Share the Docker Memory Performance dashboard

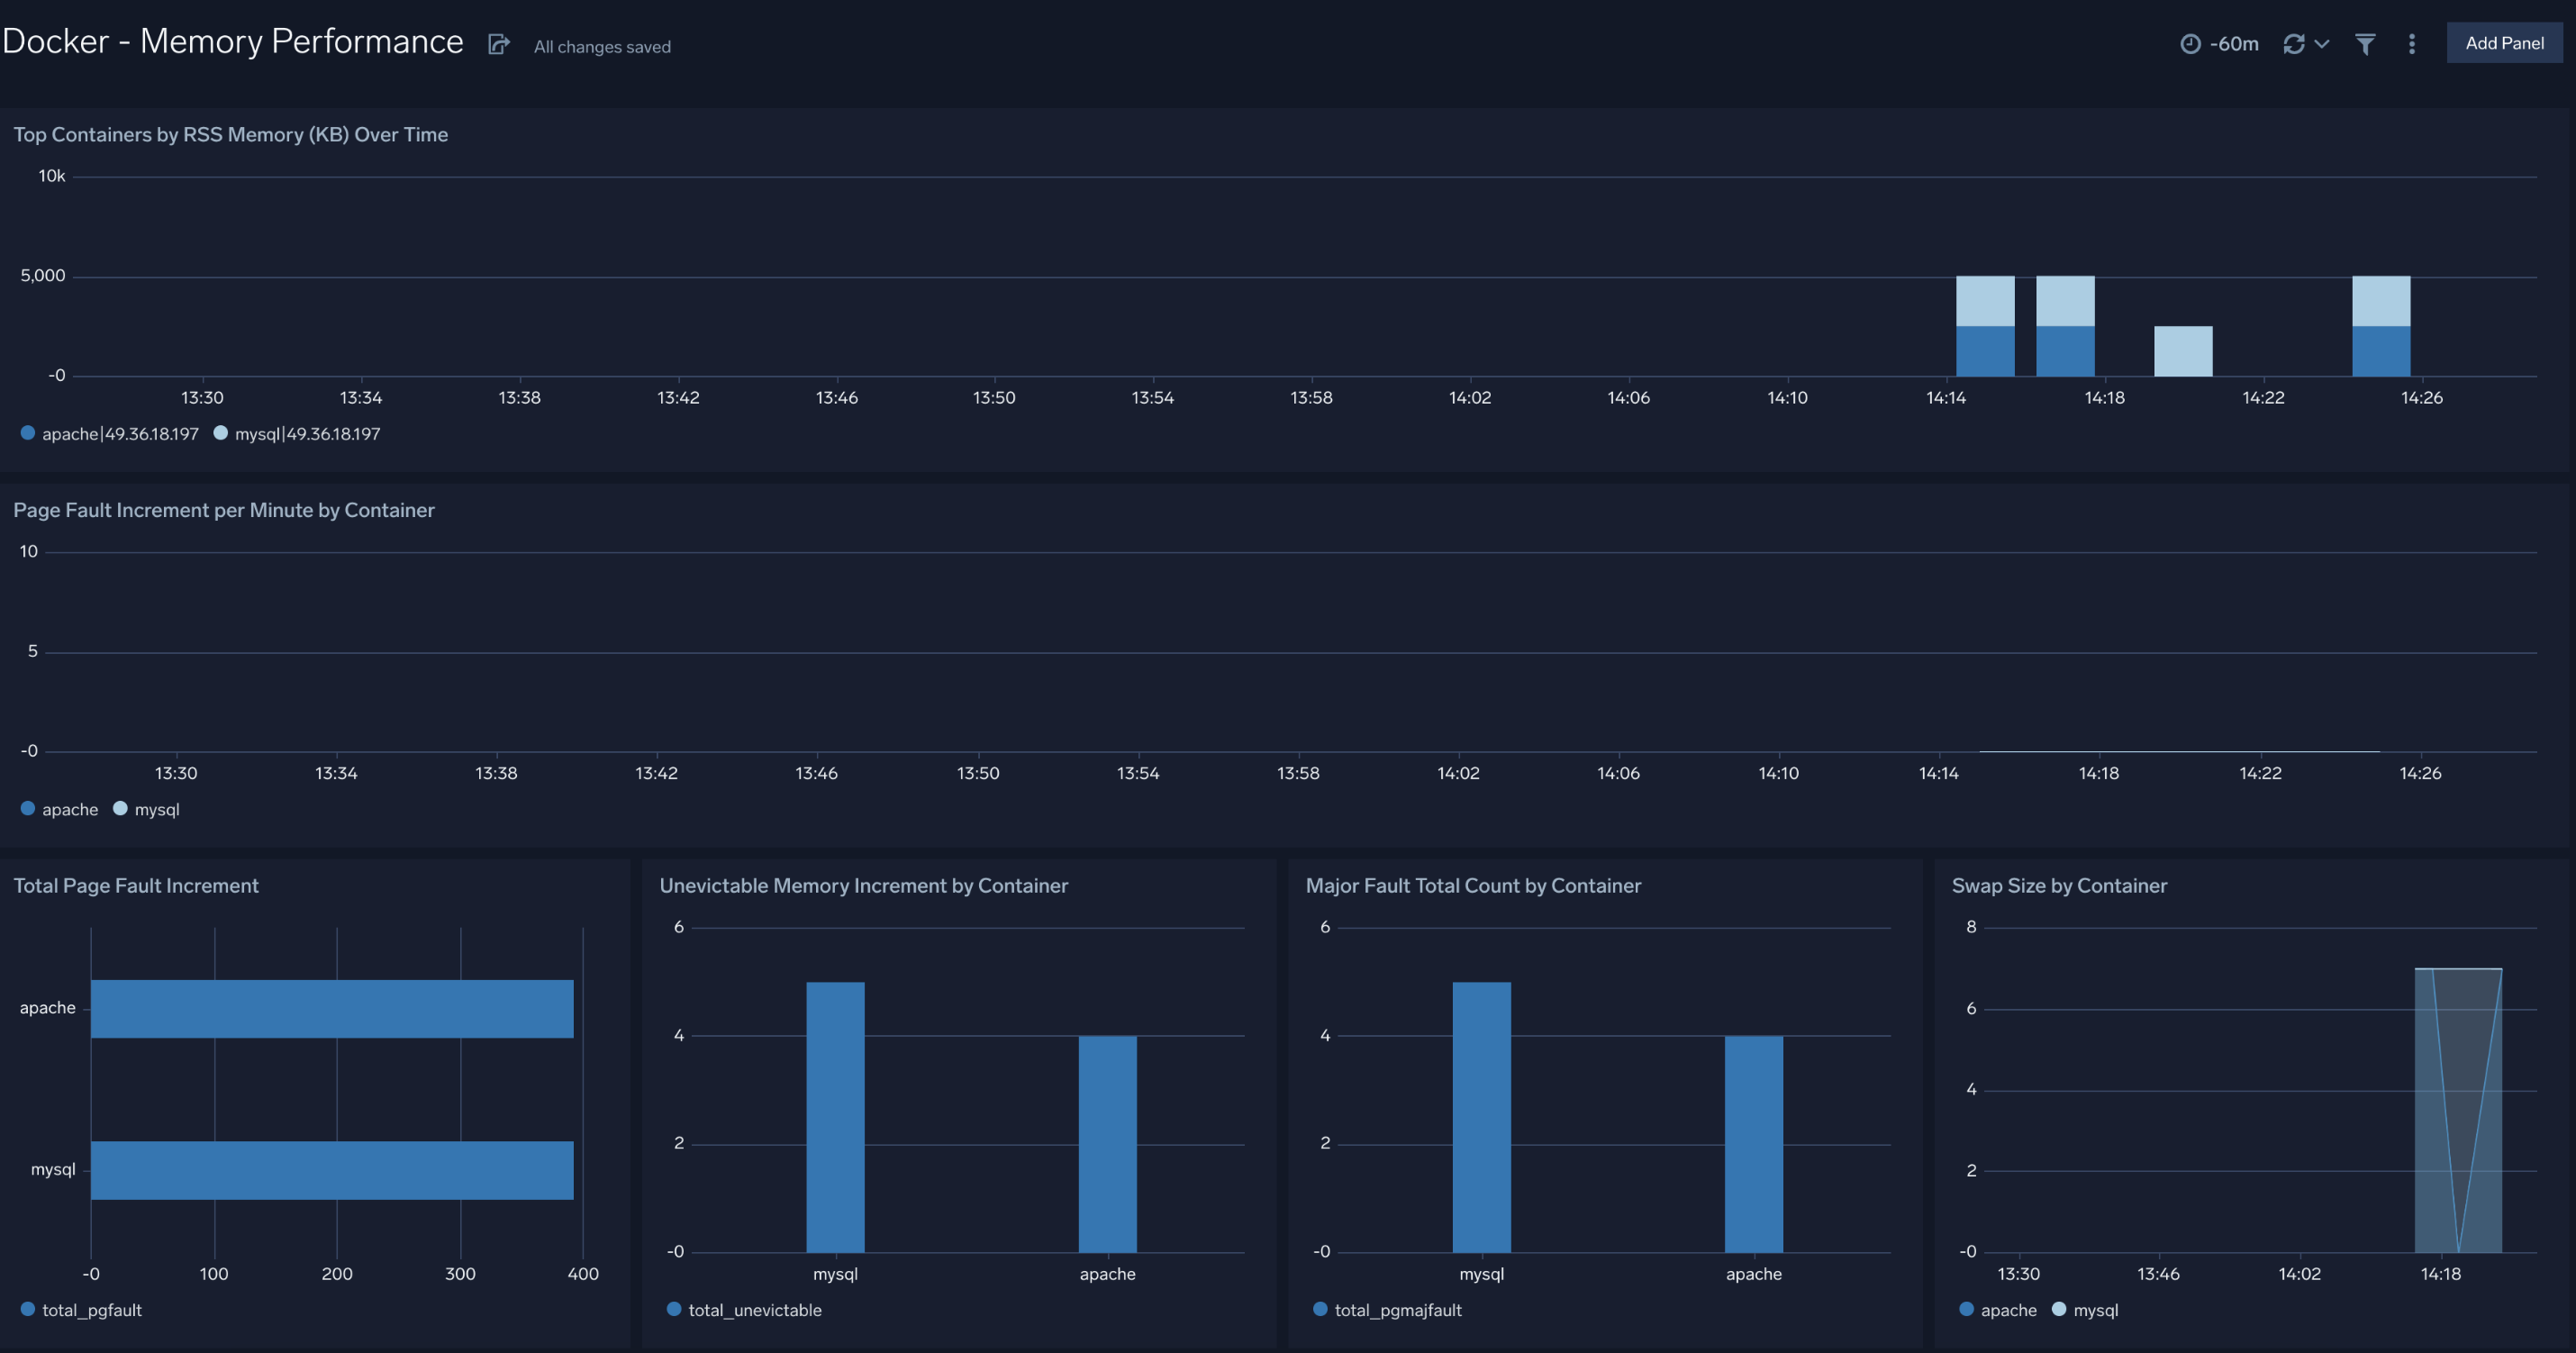click(498, 44)
